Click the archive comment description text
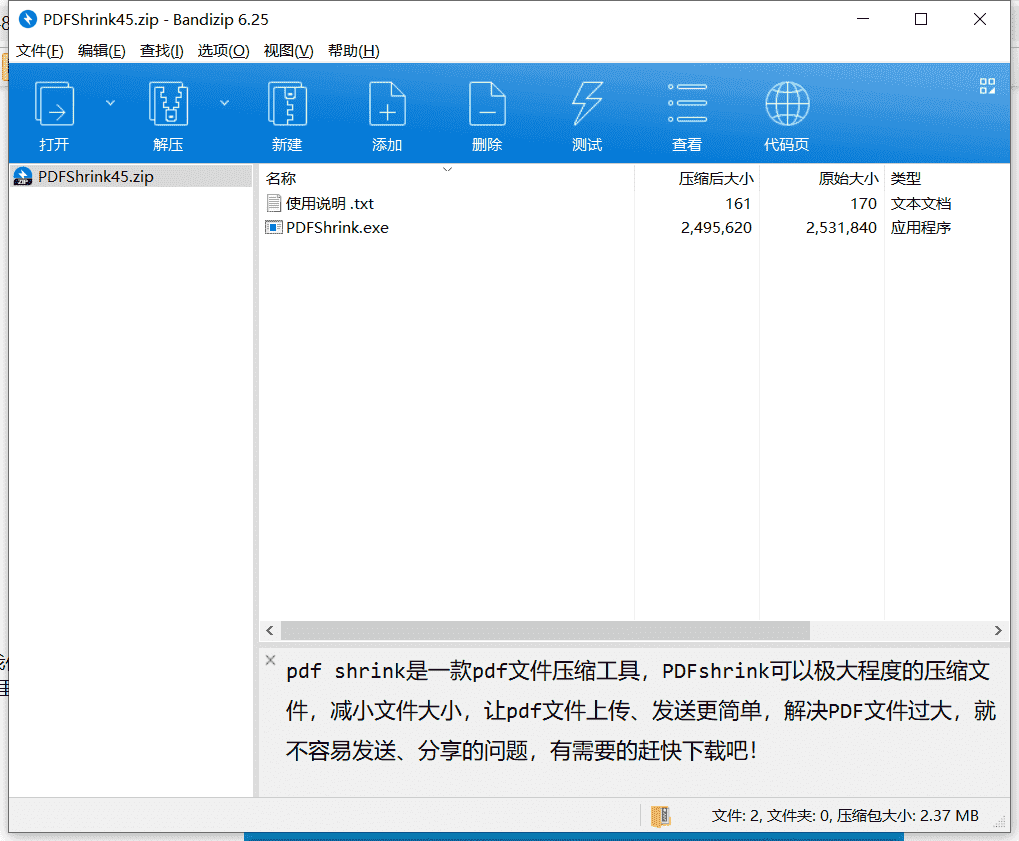Viewport: 1019px width, 841px height. click(641, 711)
